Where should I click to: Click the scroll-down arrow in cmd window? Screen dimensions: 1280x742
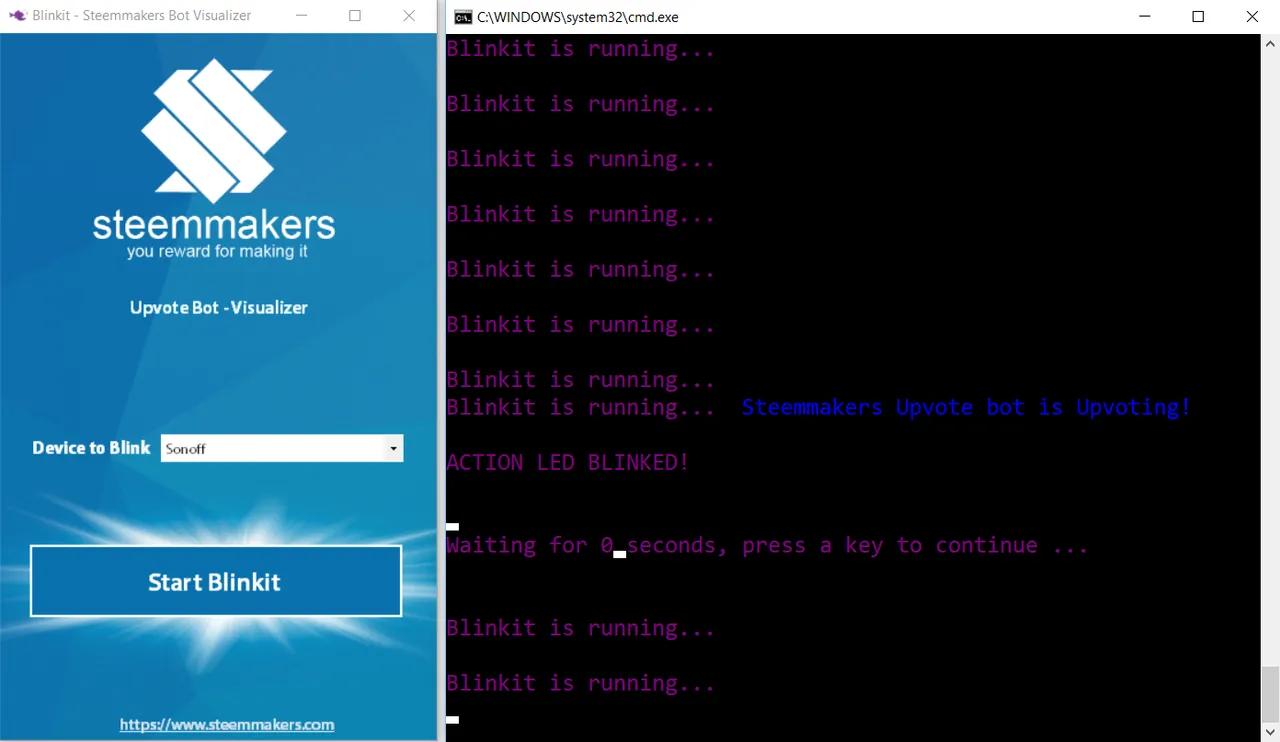click(1270, 732)
